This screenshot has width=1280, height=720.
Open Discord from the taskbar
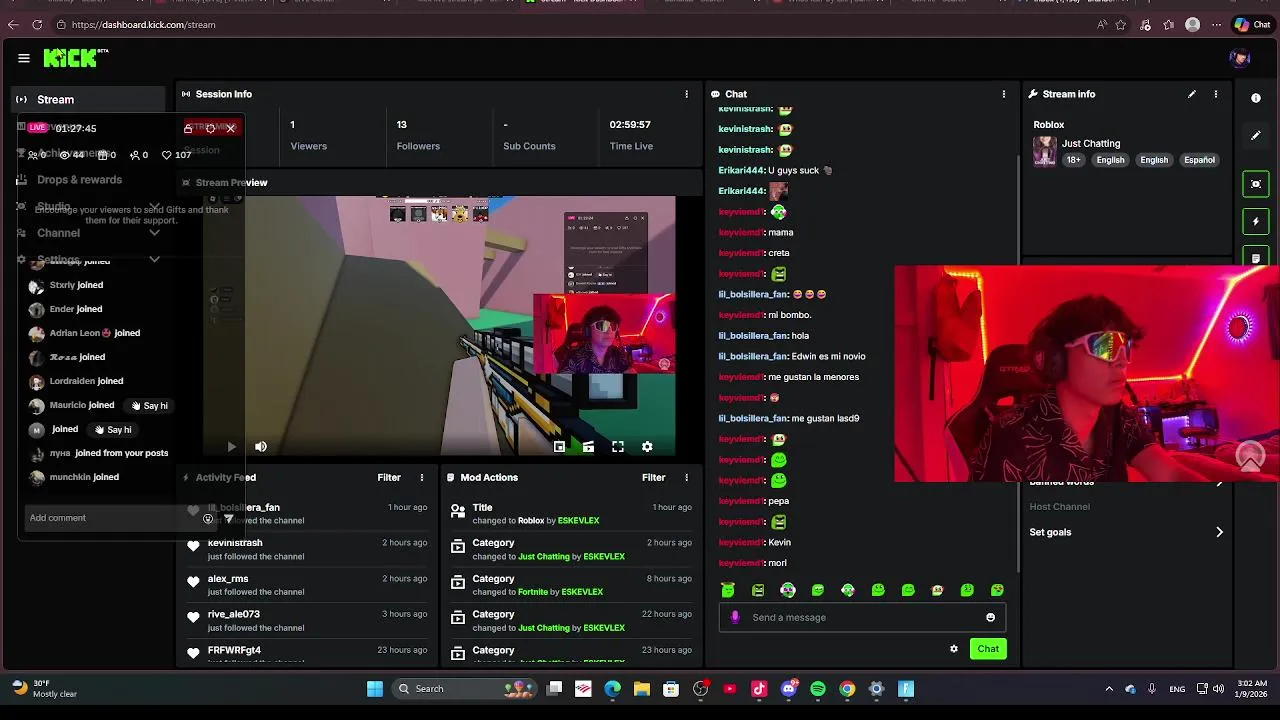(789, 689)
